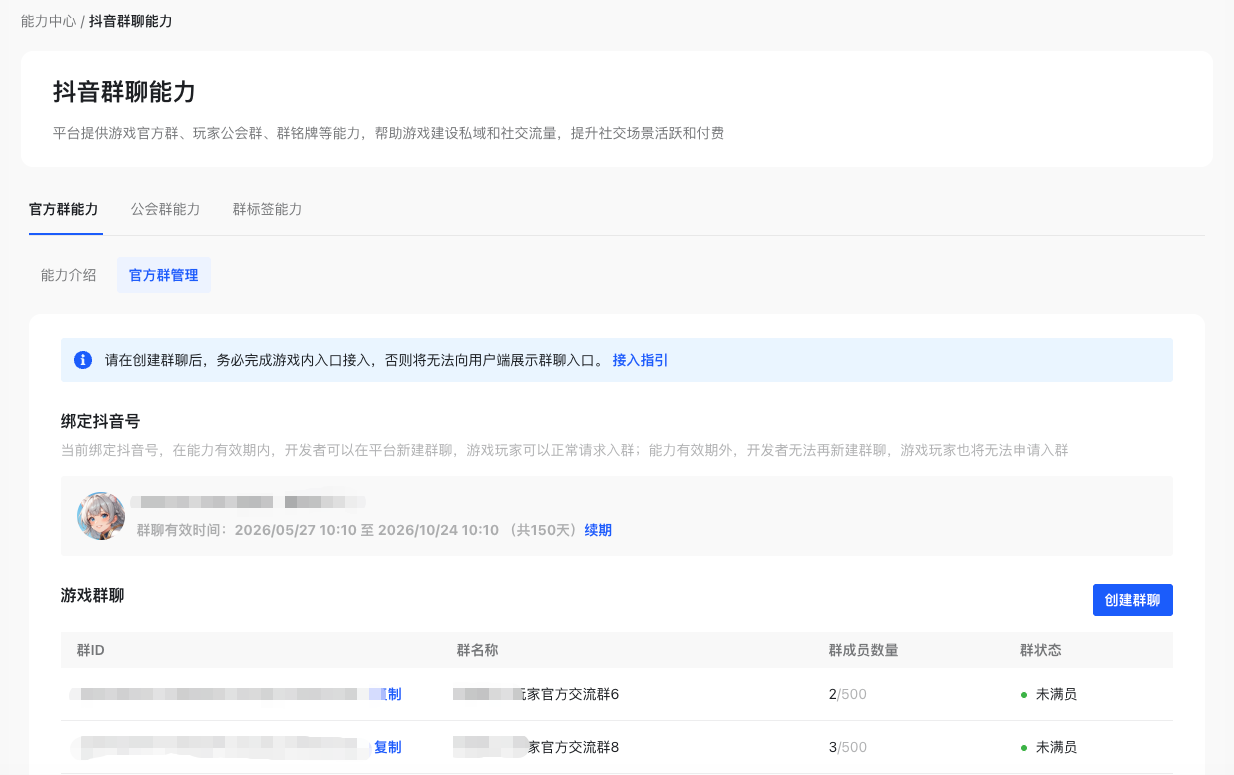Click the group name ending 官方交流群6
Viewport: 1234px width, 775px height.
tap(536, 694)
